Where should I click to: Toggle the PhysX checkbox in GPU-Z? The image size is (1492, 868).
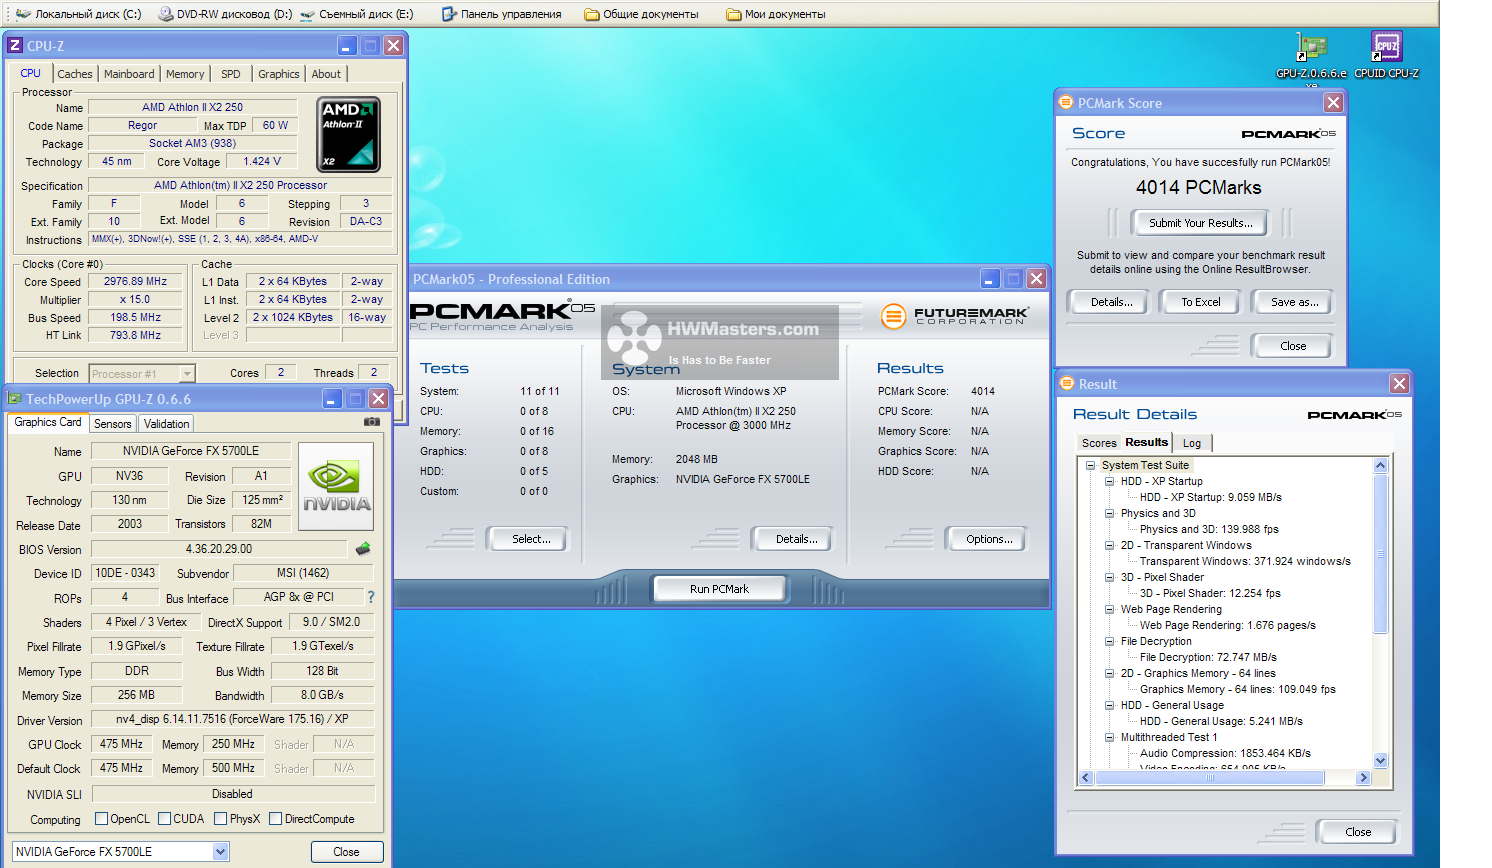point(220,819)
